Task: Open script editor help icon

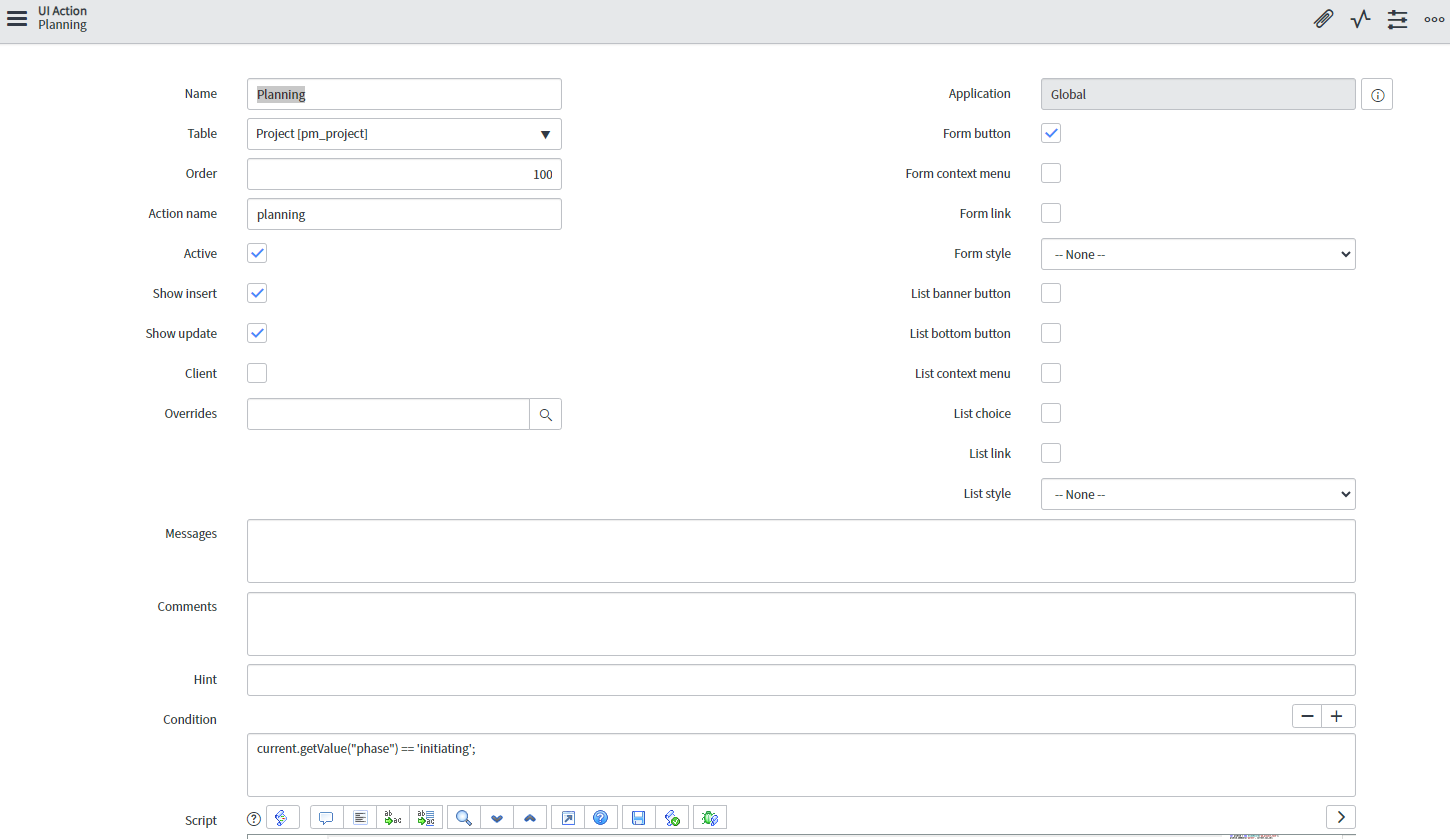Action: (601, 817)
